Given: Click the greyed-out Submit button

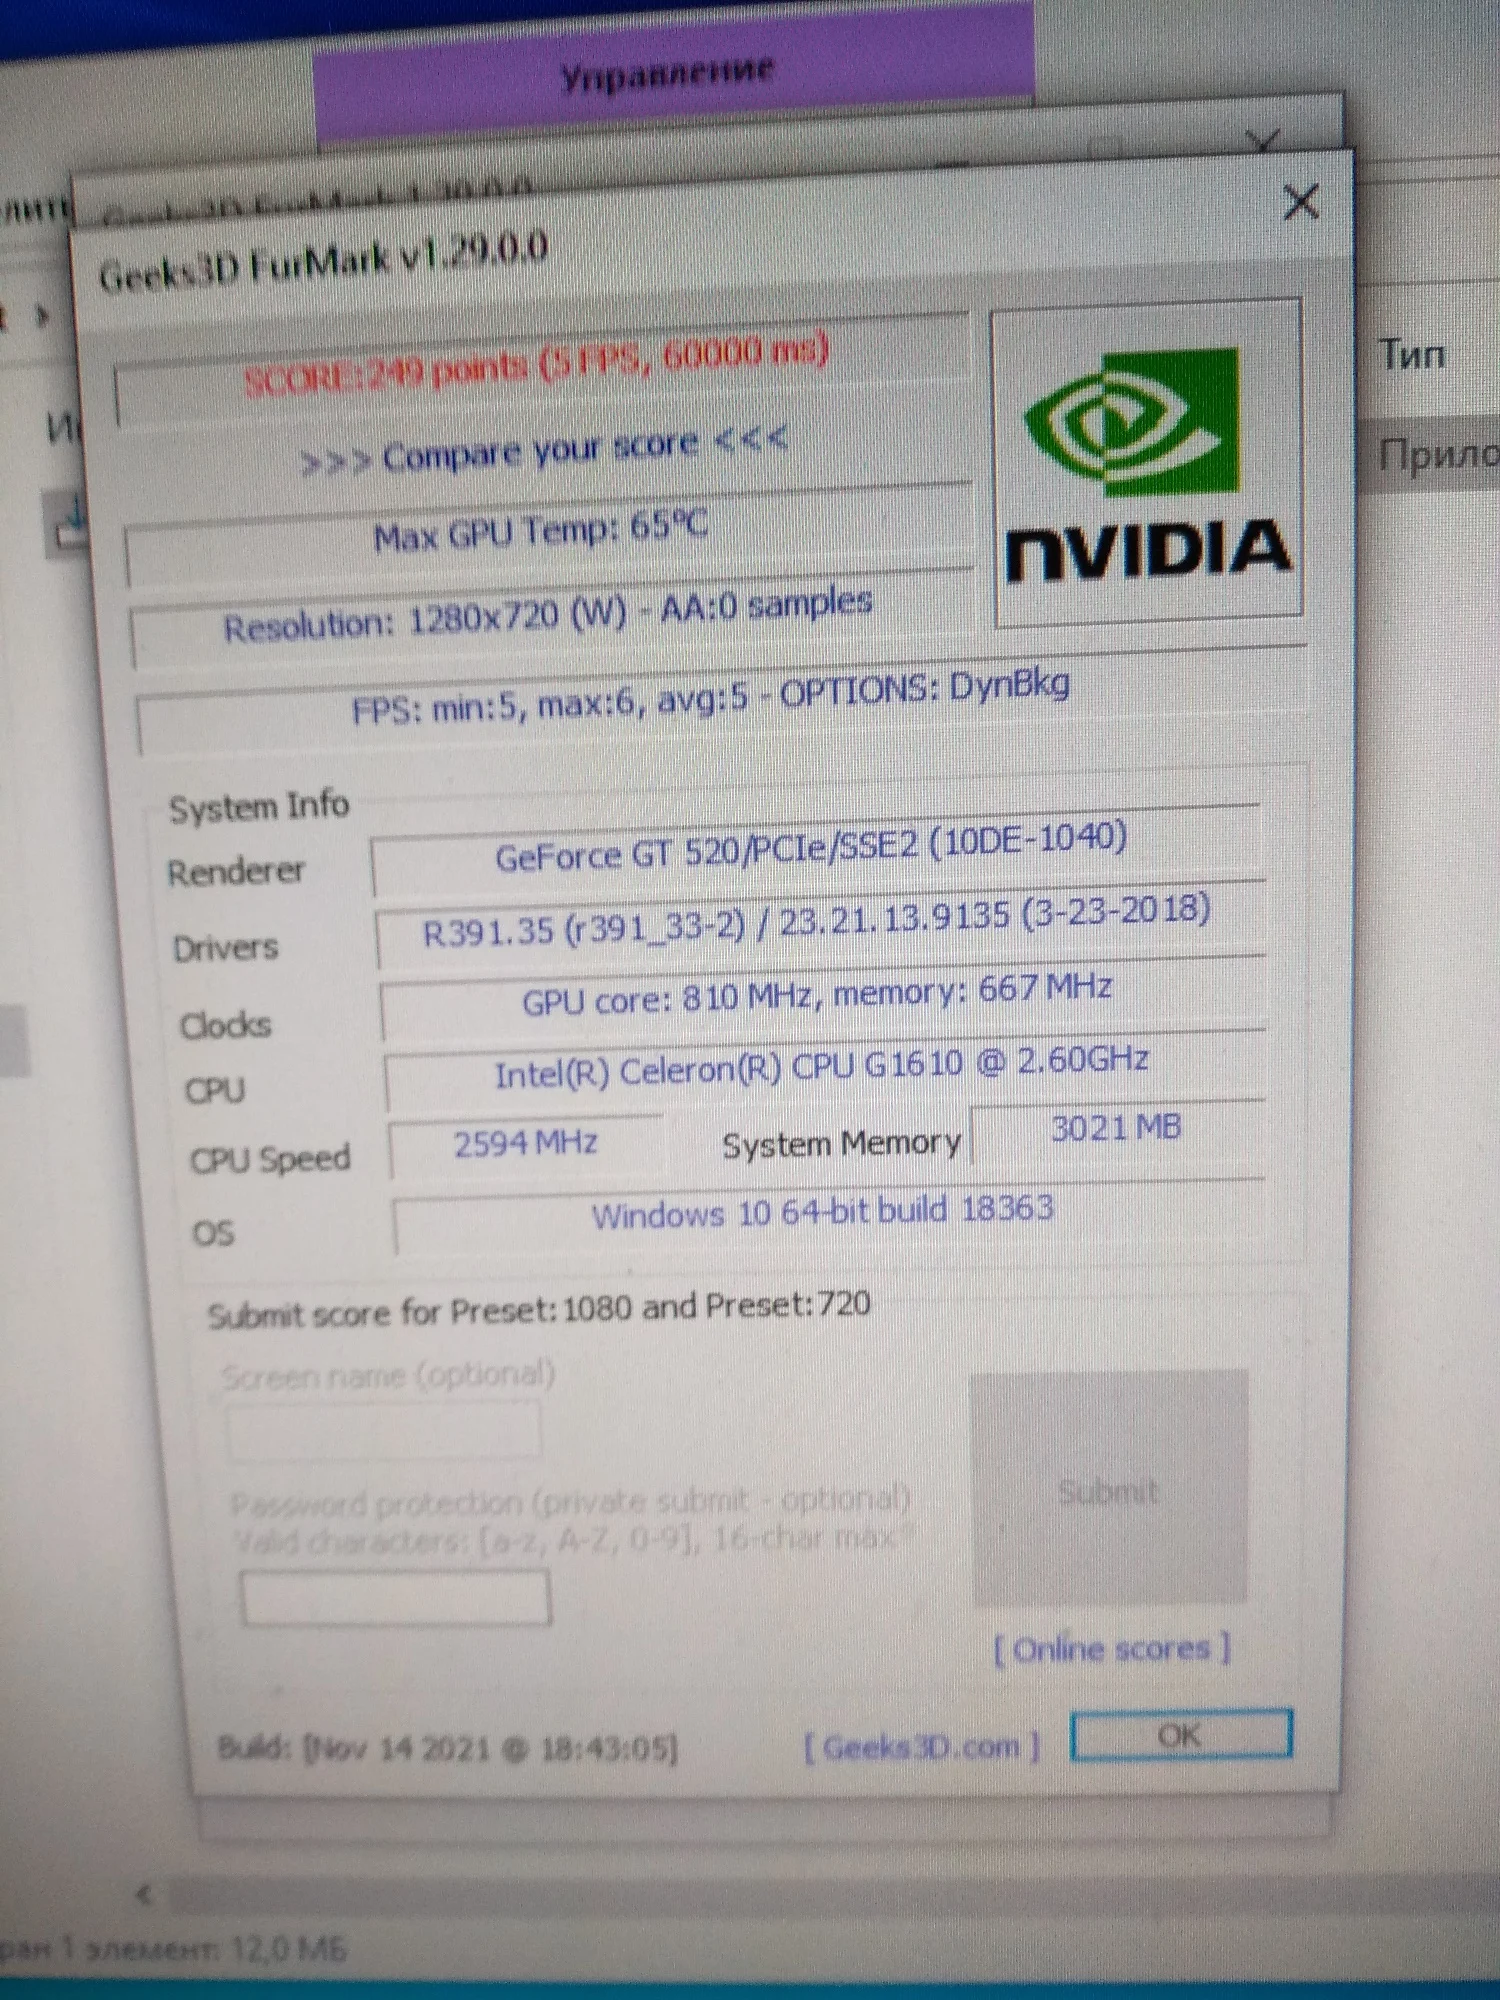Looking at the screenshot, I should (1109, 1488).
